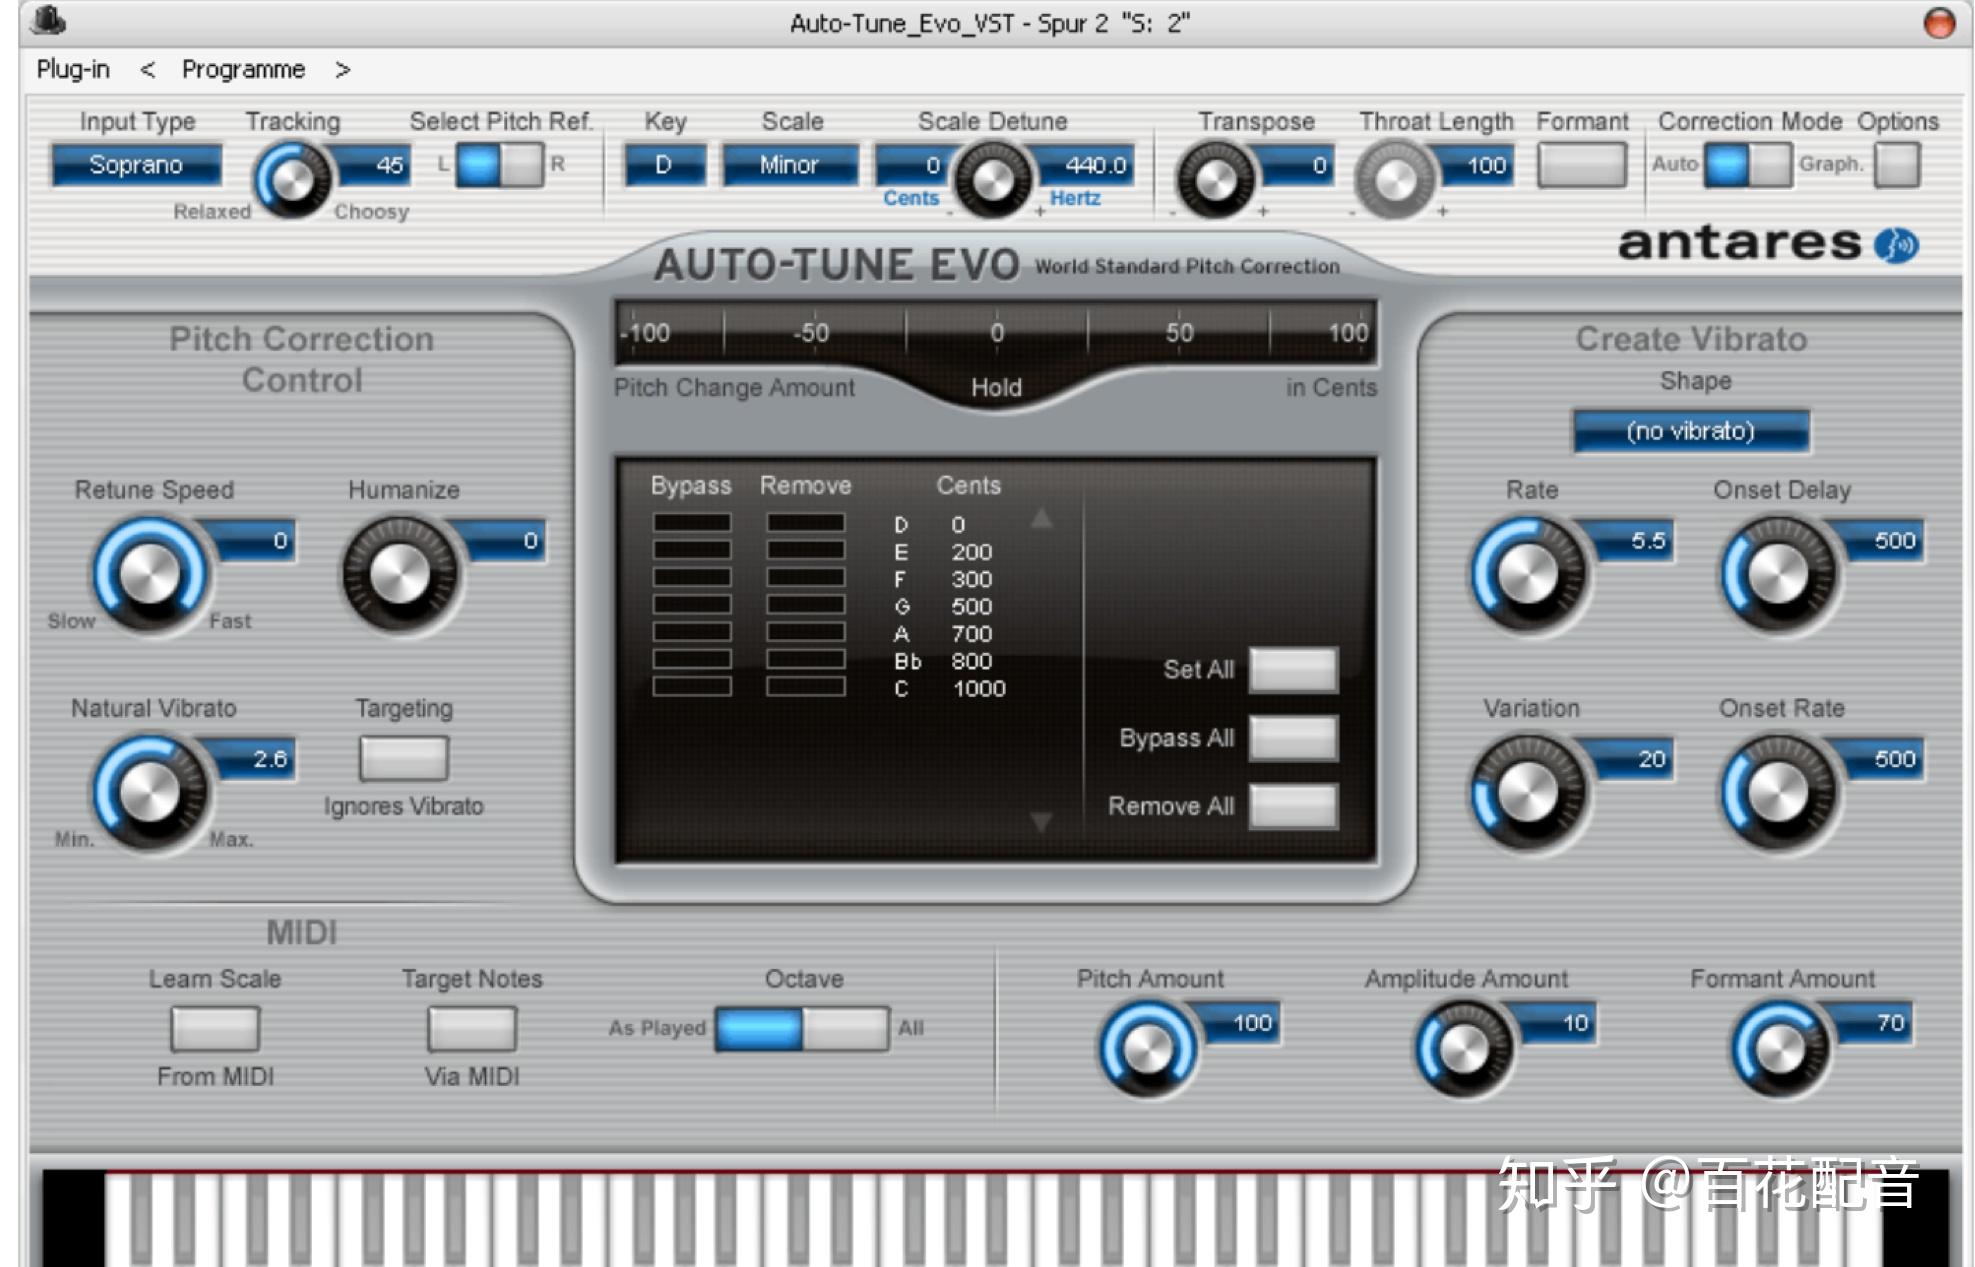Viewport: 1975px width, 1267px height.
Task: Open the Programme menu
Action: [243, 69]
